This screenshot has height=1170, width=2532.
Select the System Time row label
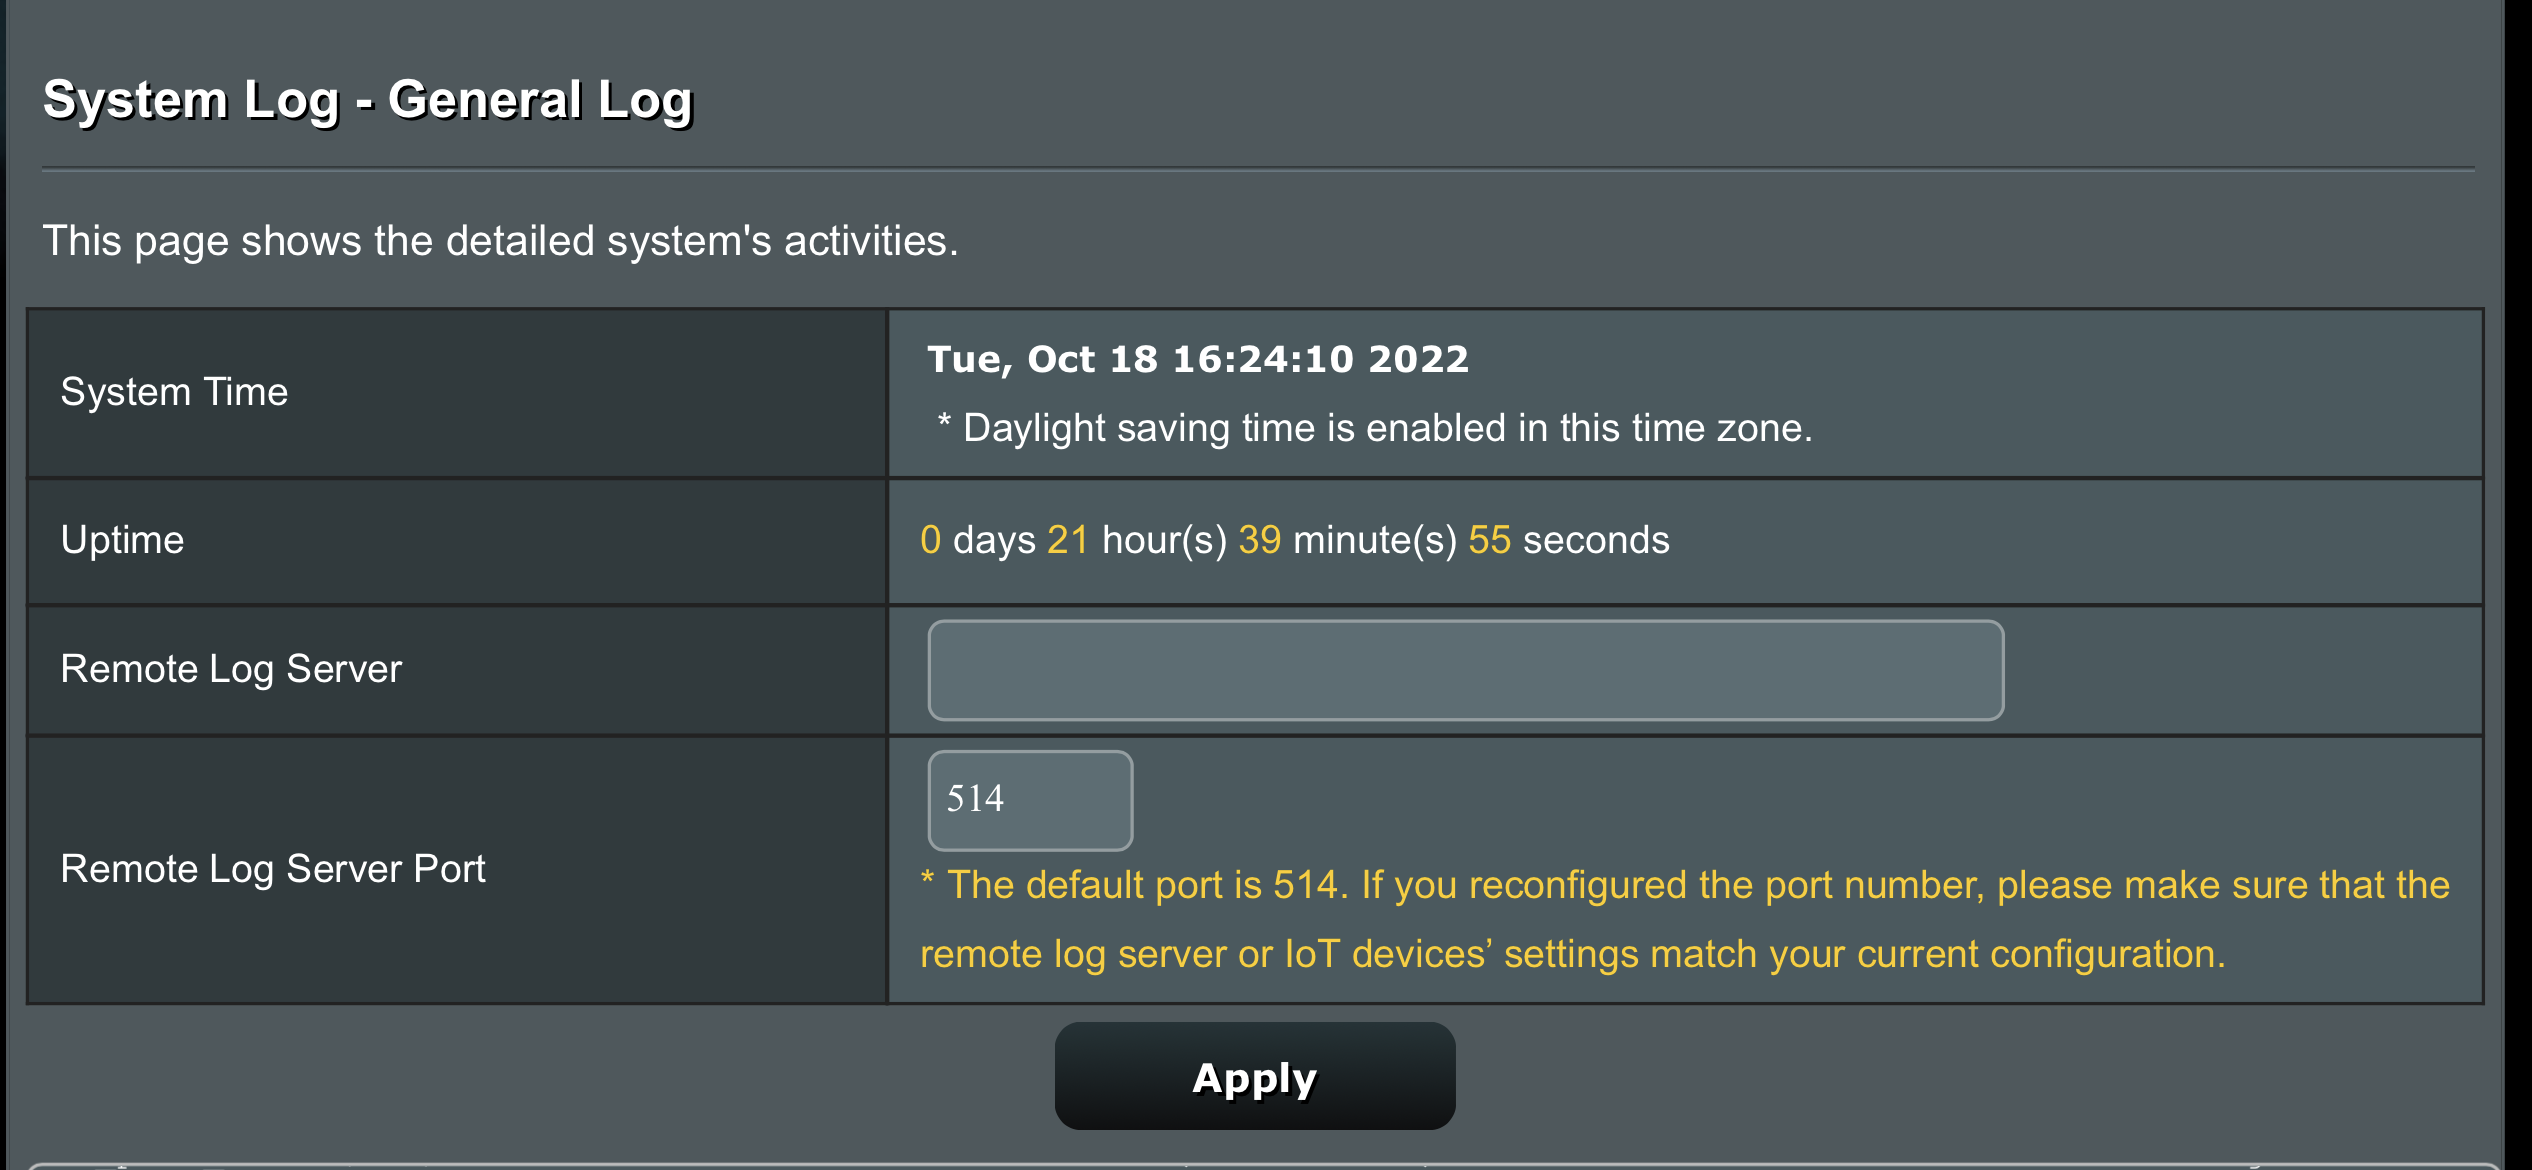pyautogui.click(x=174, y=392)
